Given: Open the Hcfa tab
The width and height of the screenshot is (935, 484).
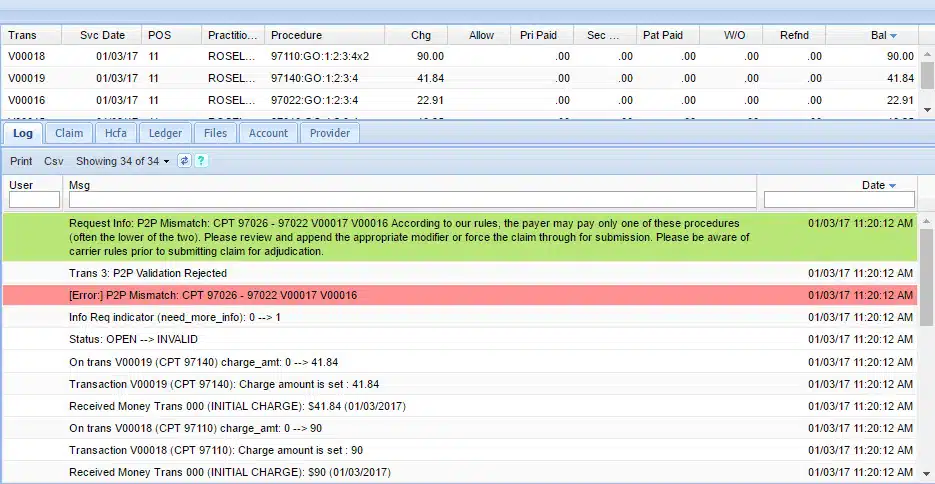Looking at the screenshot, I should (116, 133).
